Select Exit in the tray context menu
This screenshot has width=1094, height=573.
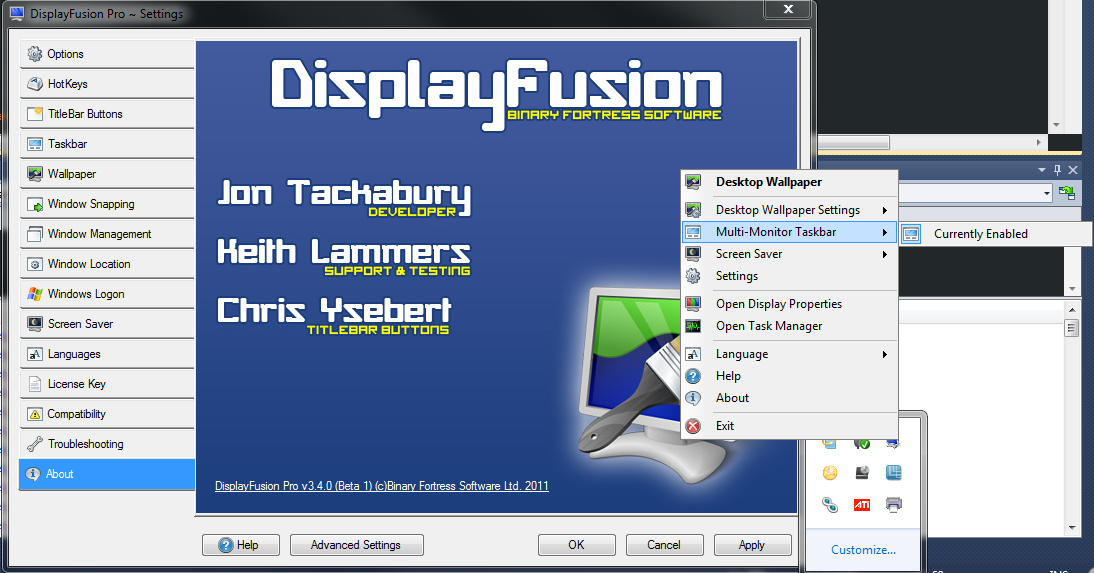point(725,426)
